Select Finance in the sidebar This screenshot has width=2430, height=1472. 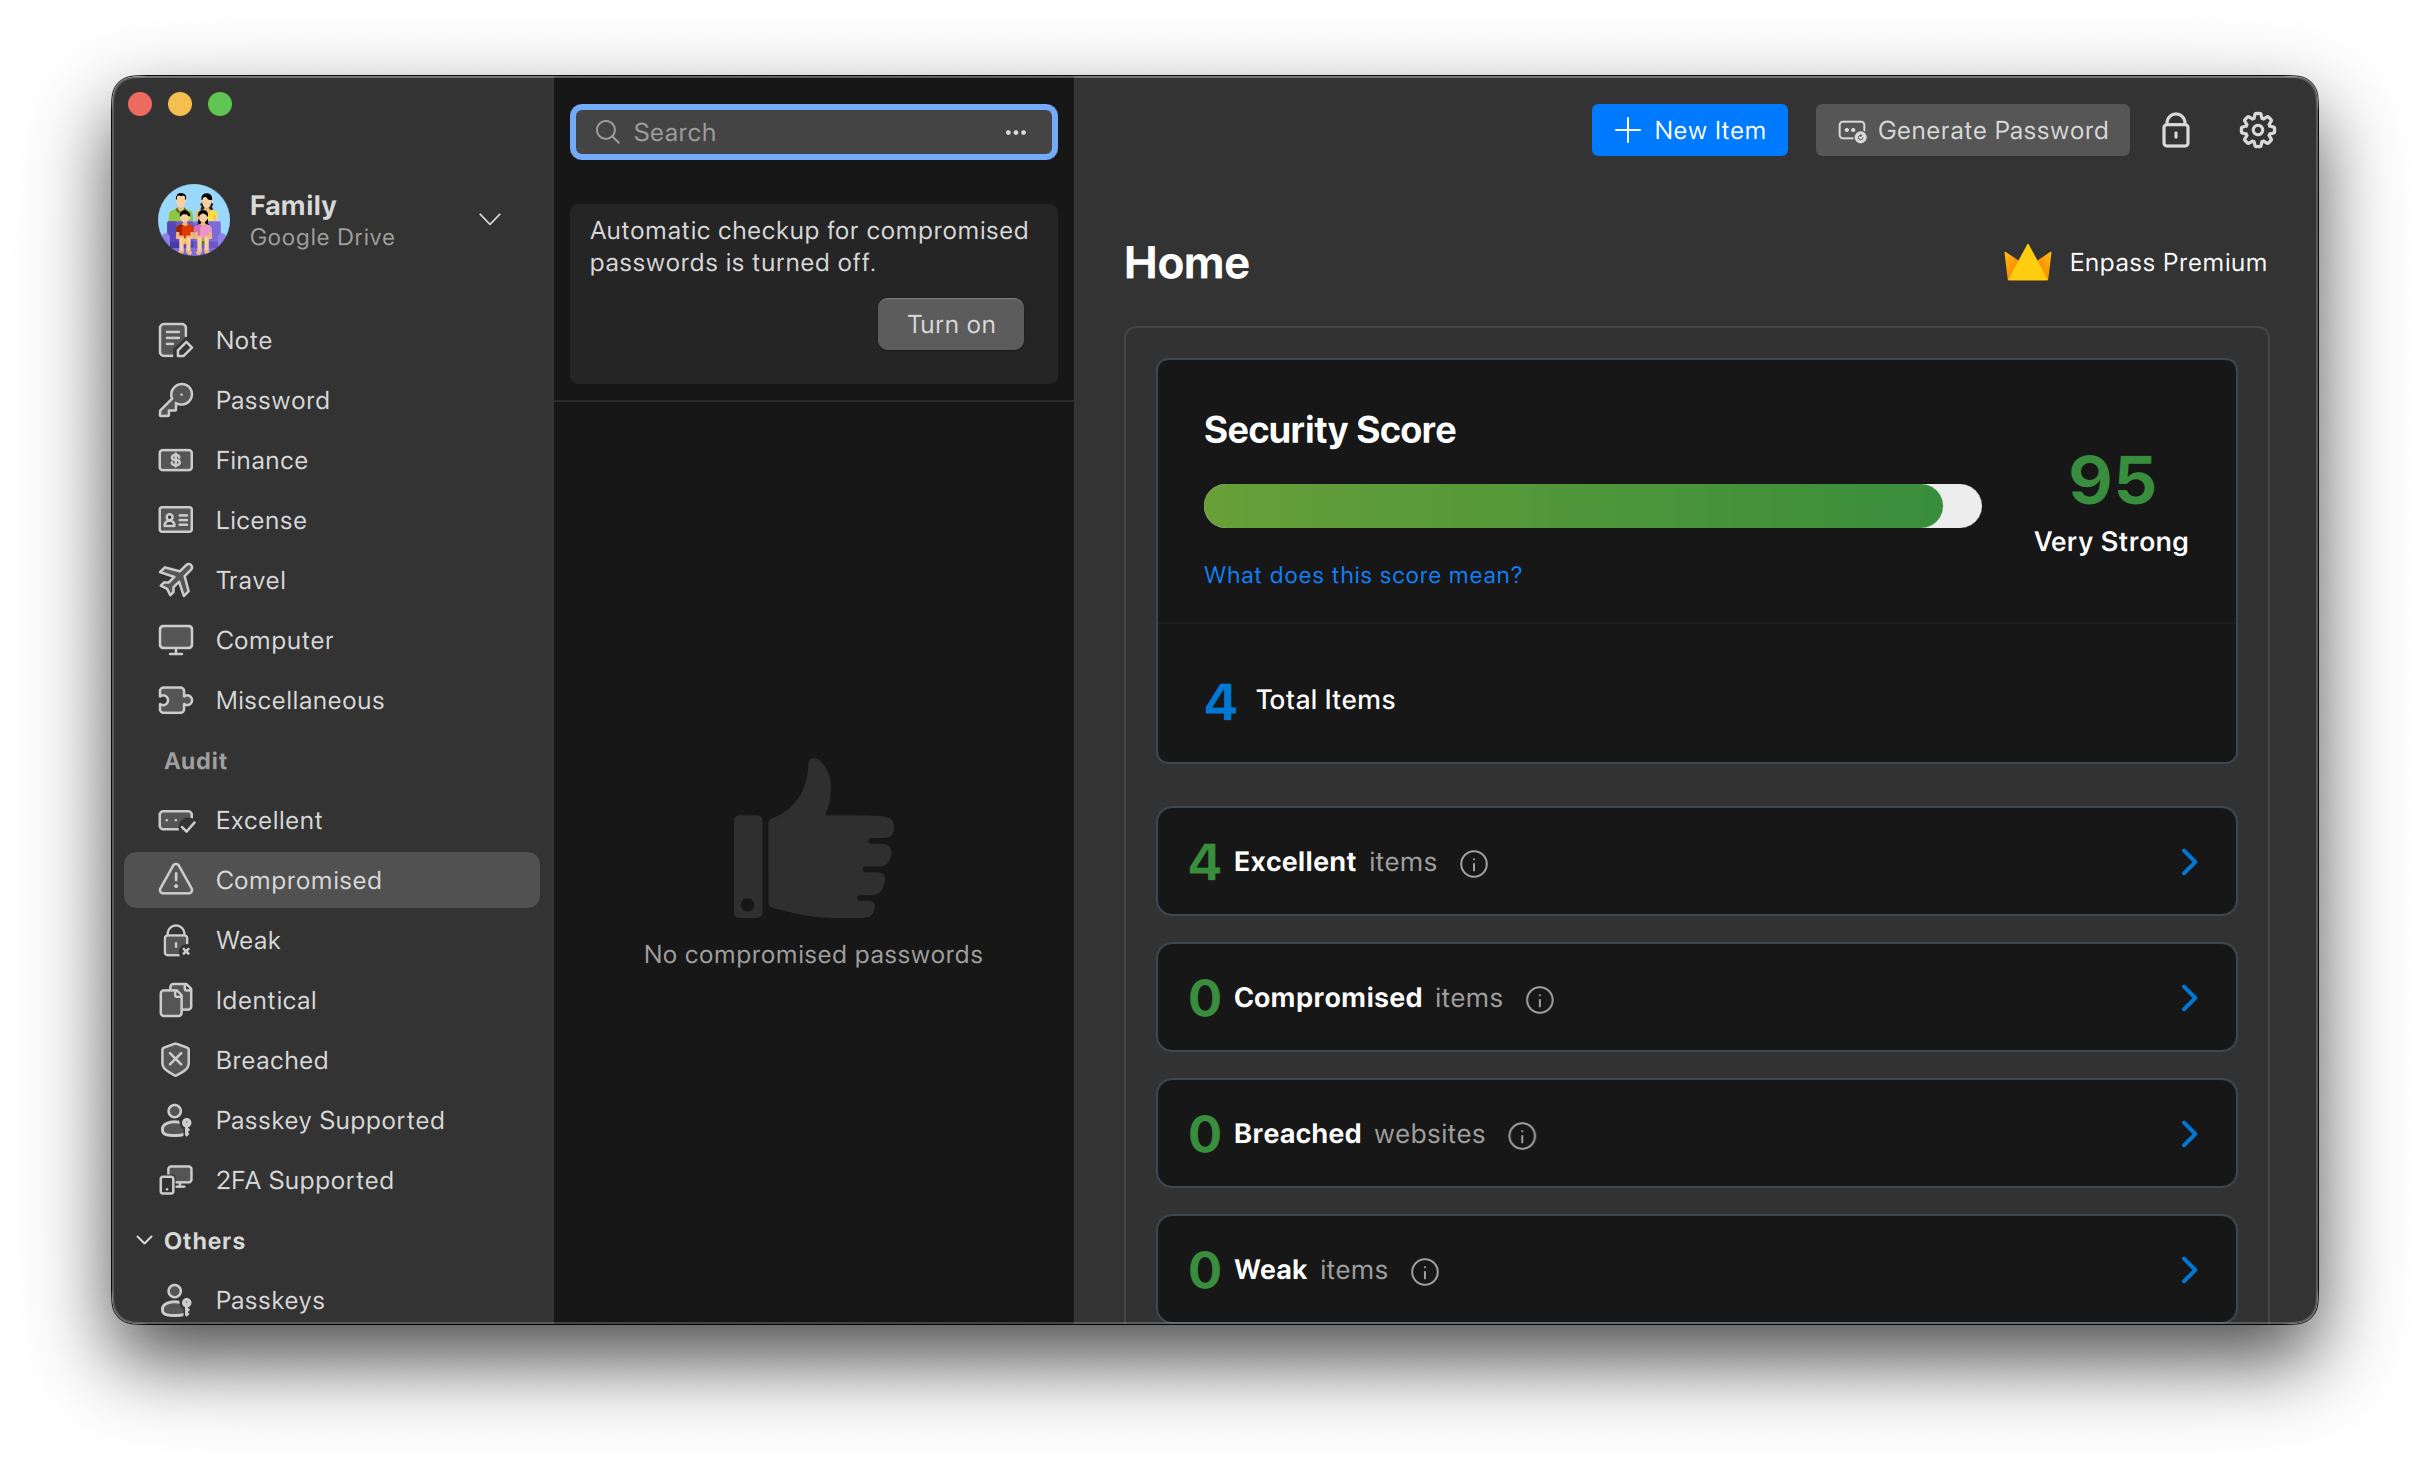pyautogui.click(x=332, y=460)
